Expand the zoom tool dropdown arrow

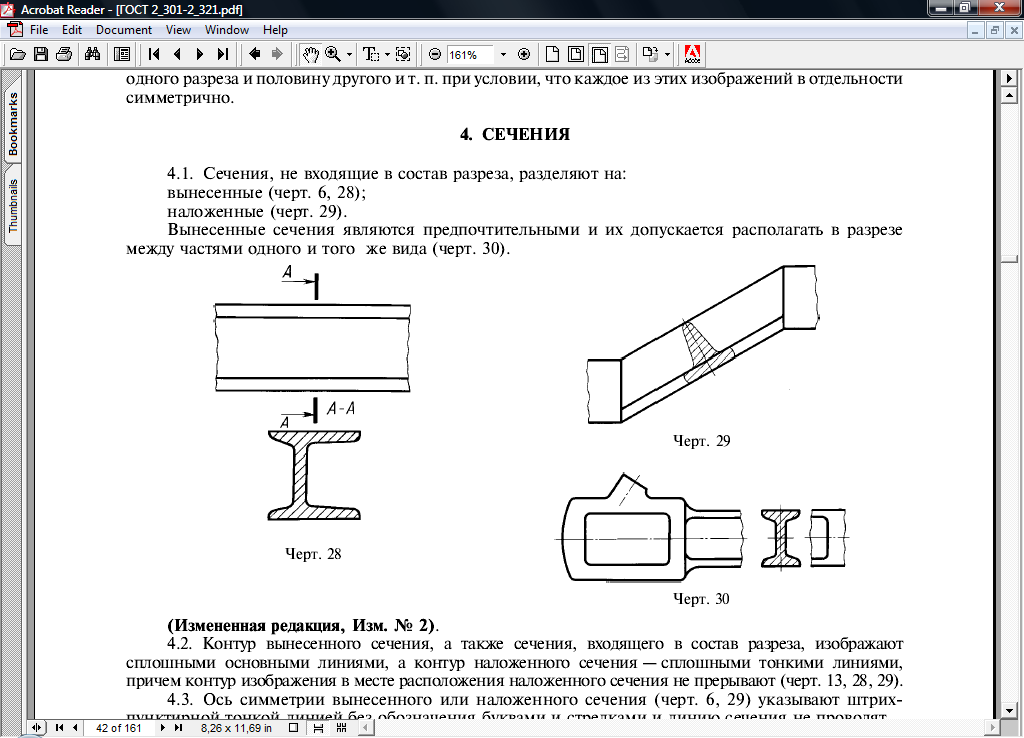349,55
